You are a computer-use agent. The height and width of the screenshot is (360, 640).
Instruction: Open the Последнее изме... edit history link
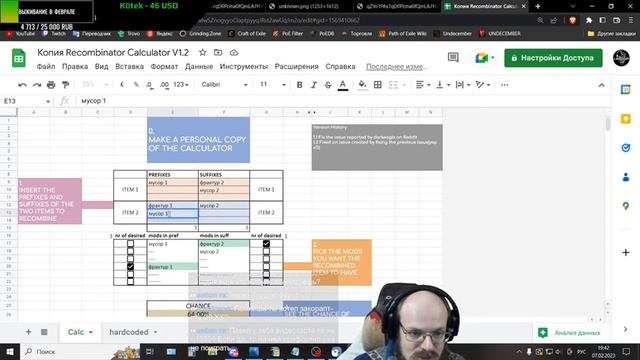397,67
